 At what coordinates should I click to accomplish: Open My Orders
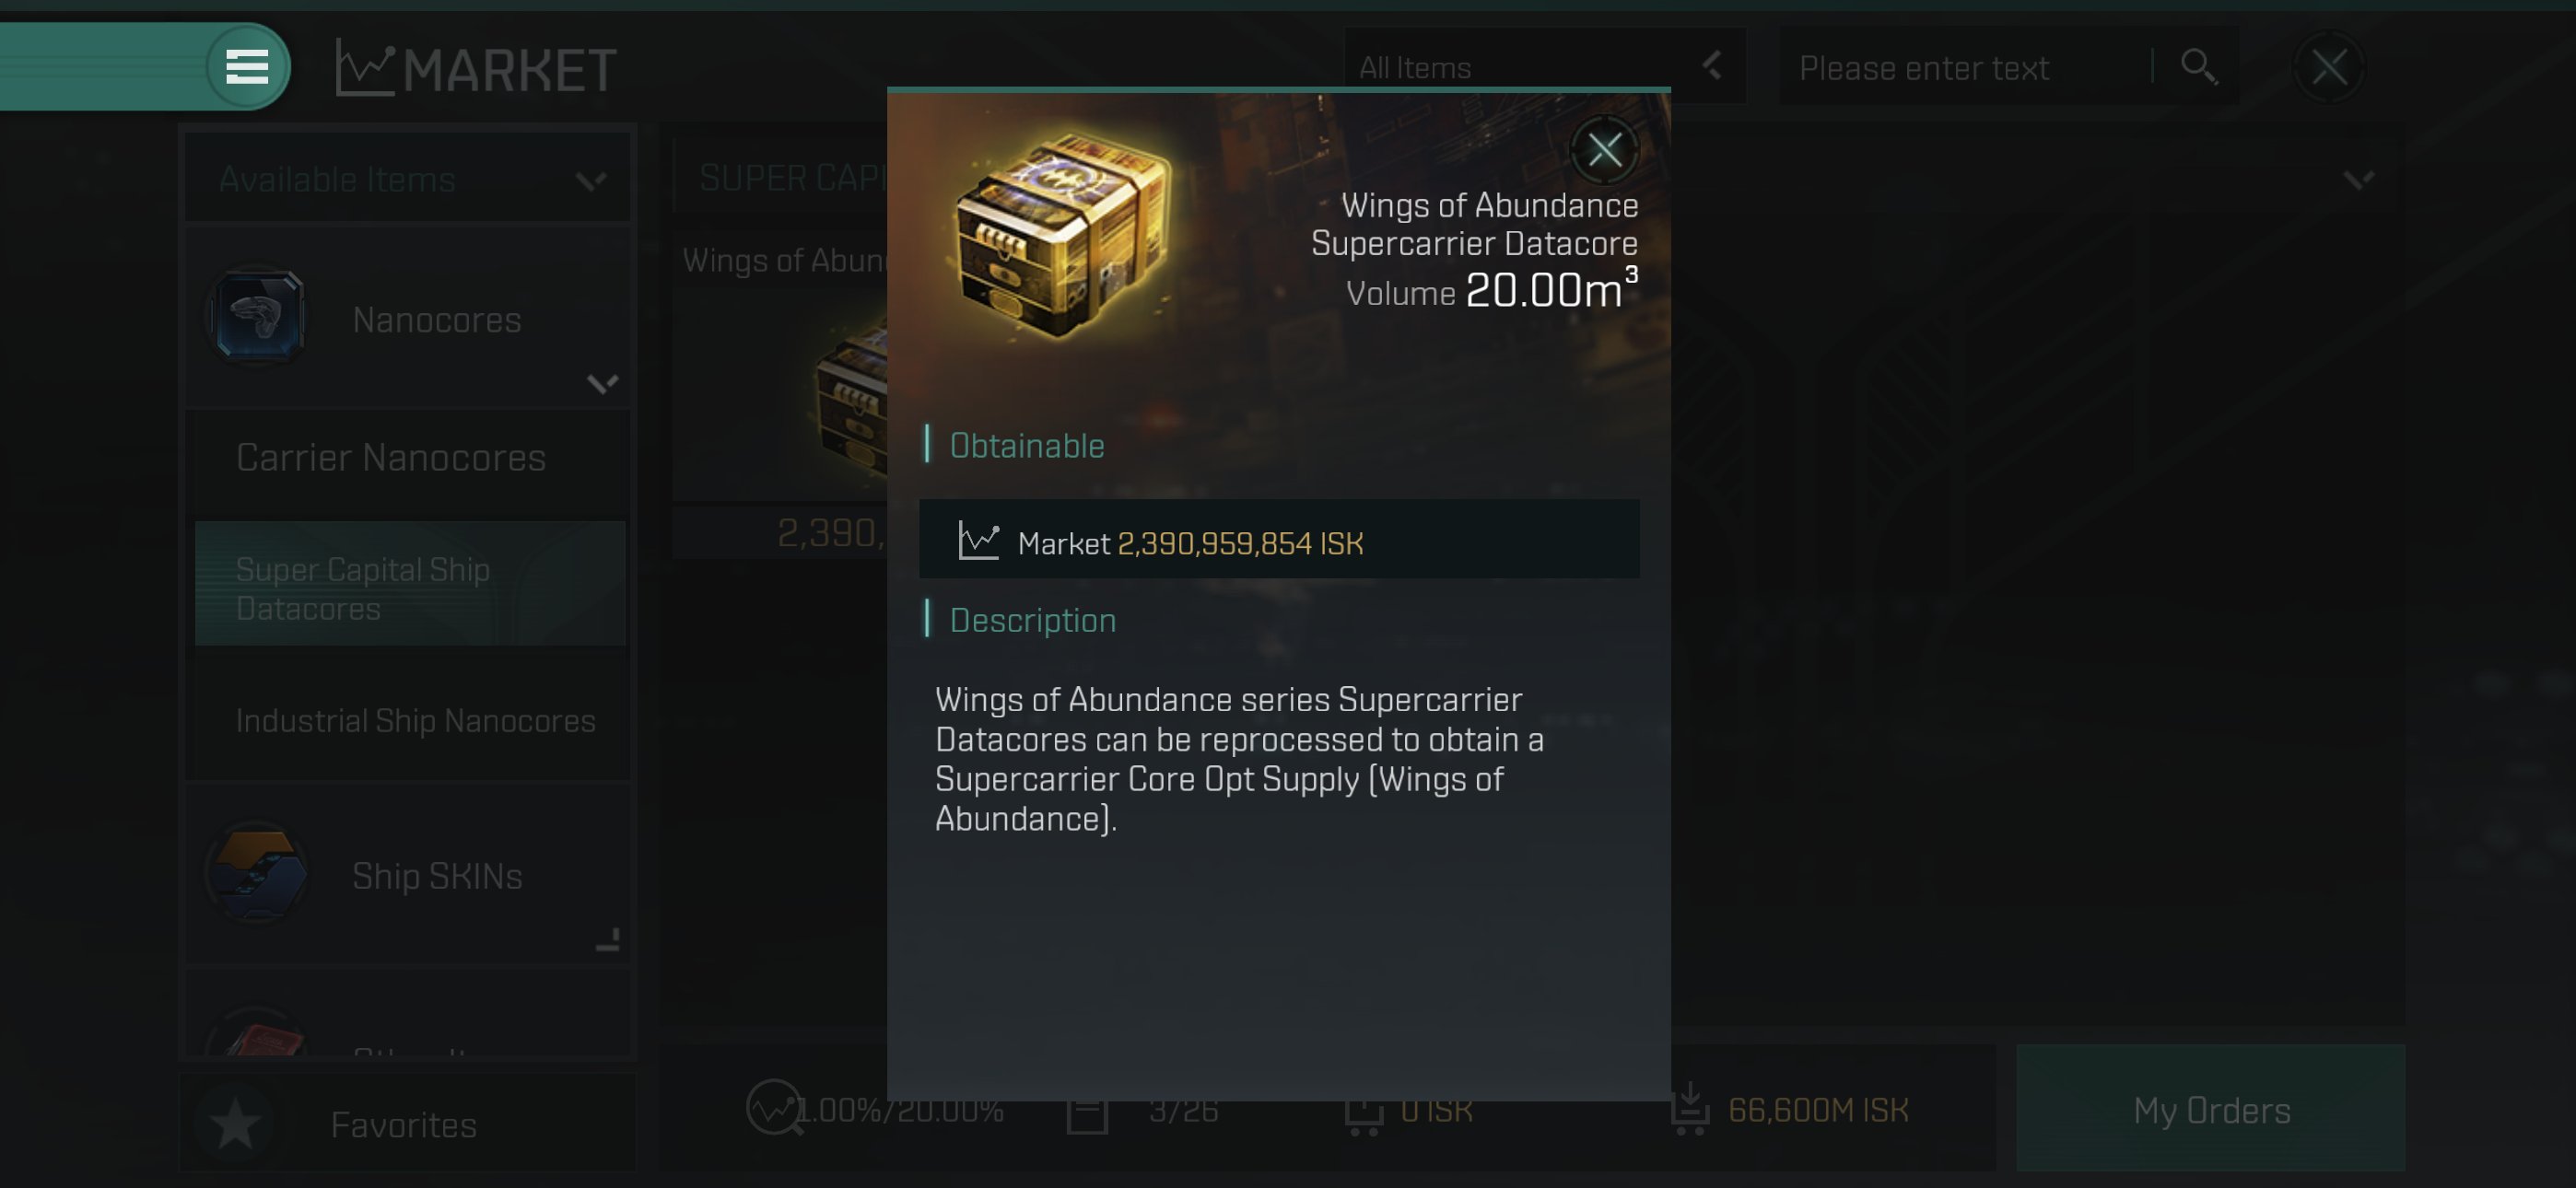coord(2210,1109)
